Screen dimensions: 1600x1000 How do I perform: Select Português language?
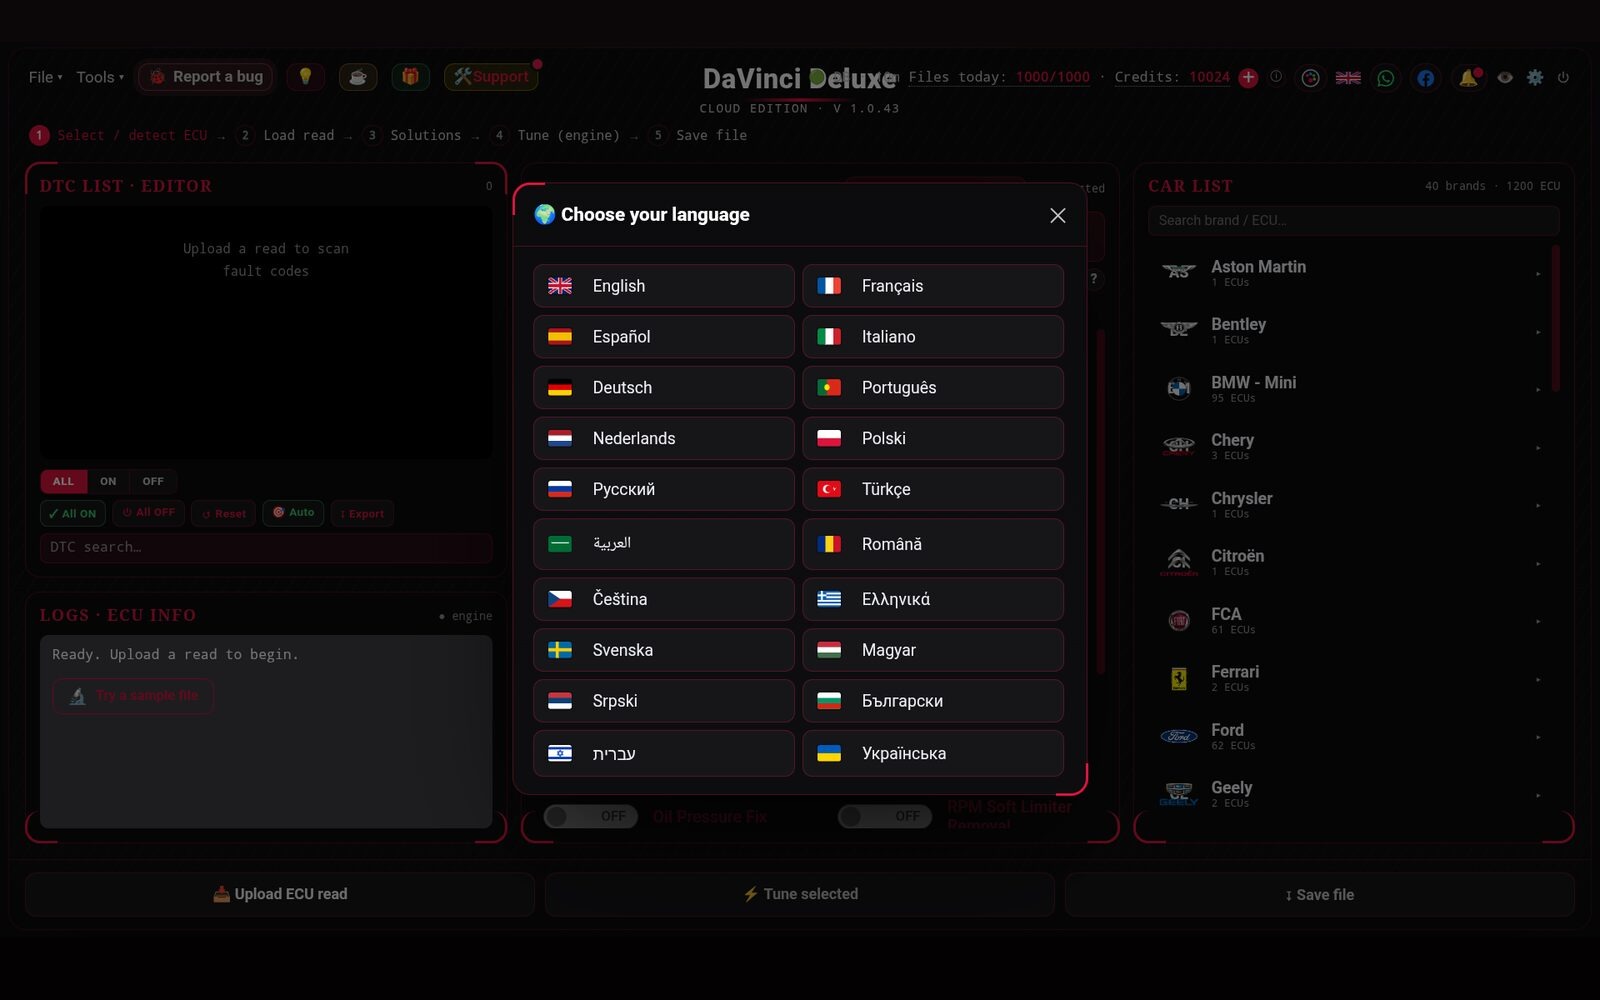point(933,388)
